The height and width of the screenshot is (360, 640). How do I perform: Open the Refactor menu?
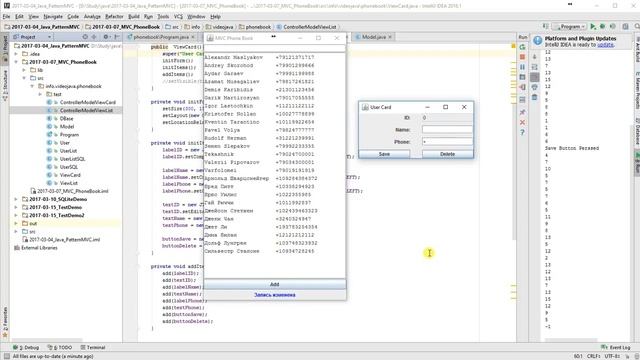(x=114, y=16)
